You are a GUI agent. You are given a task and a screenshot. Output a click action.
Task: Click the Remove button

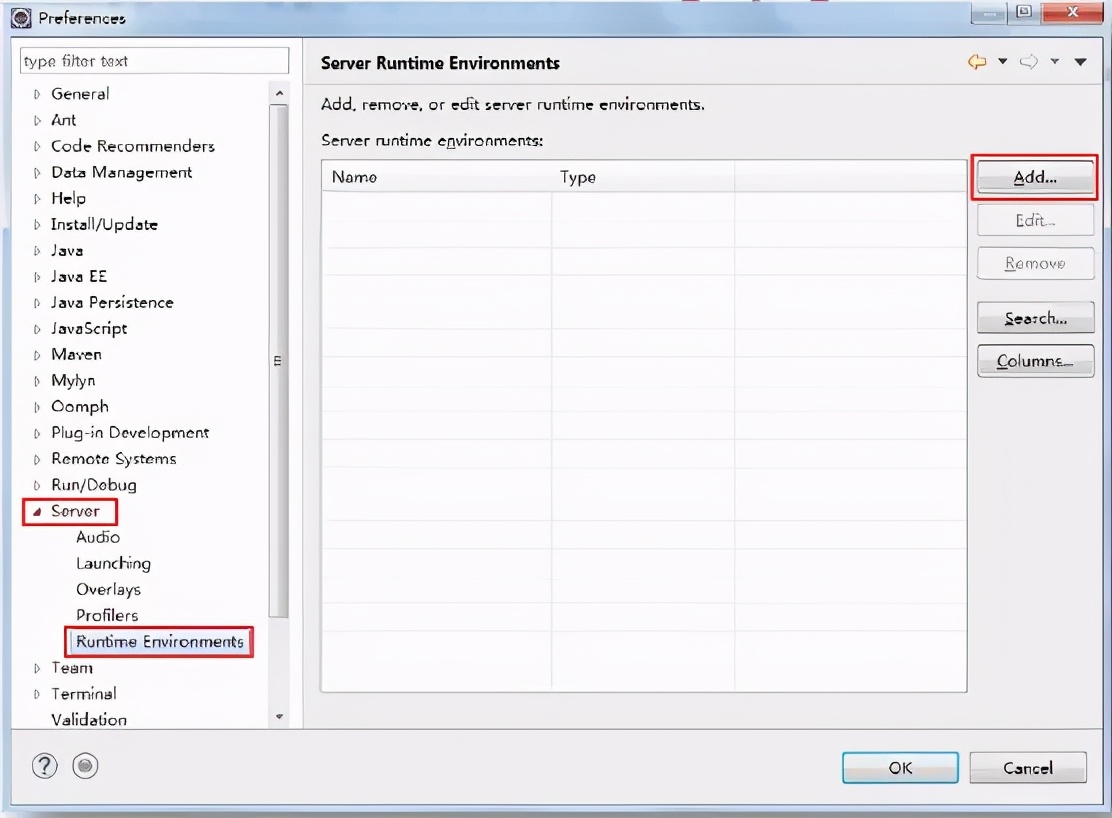(x=1035, y=263)
